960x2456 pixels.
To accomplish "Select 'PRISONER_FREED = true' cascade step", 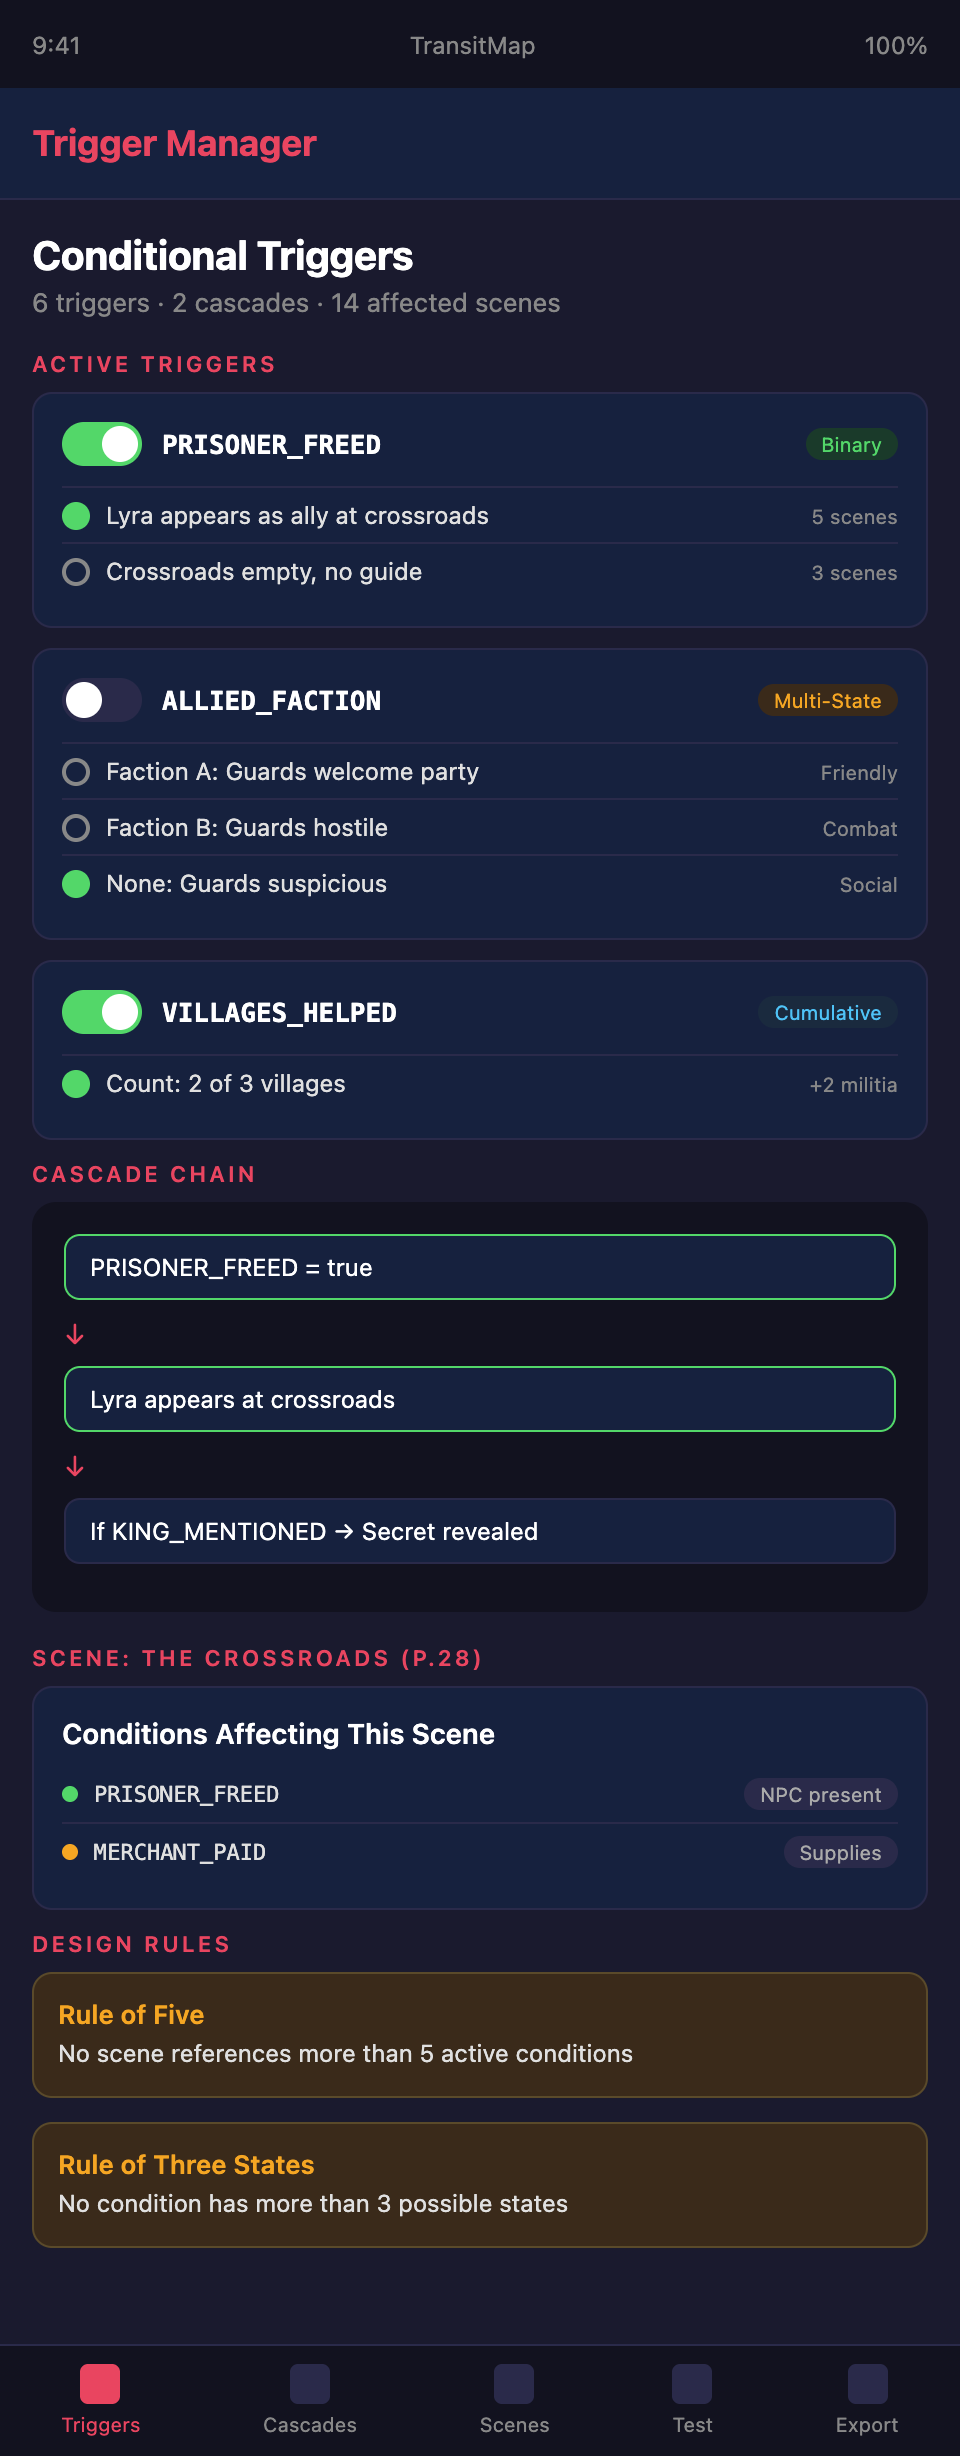I will [x=480, y=1267].
